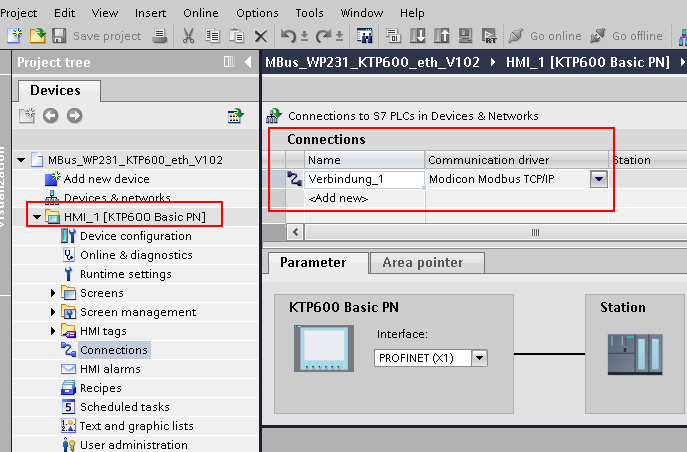
Task: Open the Edit menu
Action: click(x=64, y=13)
